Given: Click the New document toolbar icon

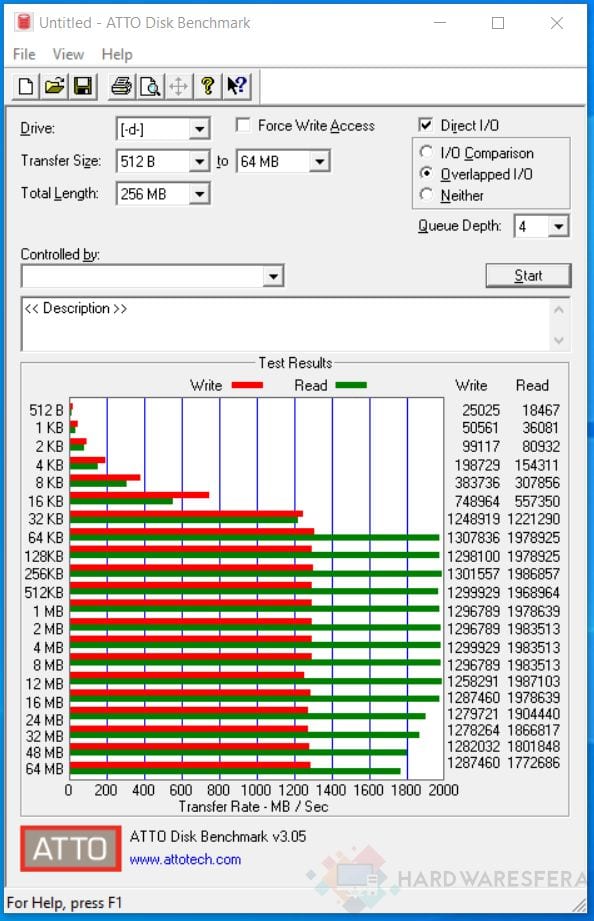Looking at the screenshot, I should 26,86.
